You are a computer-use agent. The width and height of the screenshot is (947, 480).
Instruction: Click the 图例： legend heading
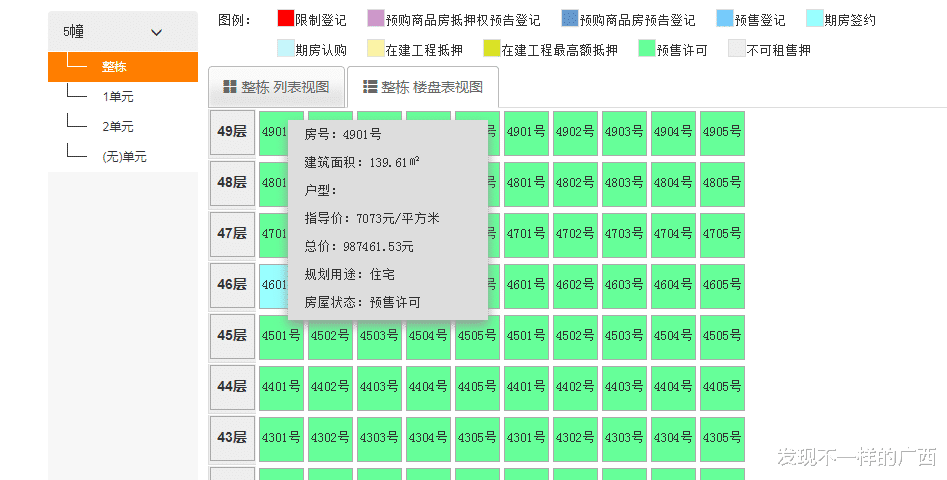coord(234,20)
